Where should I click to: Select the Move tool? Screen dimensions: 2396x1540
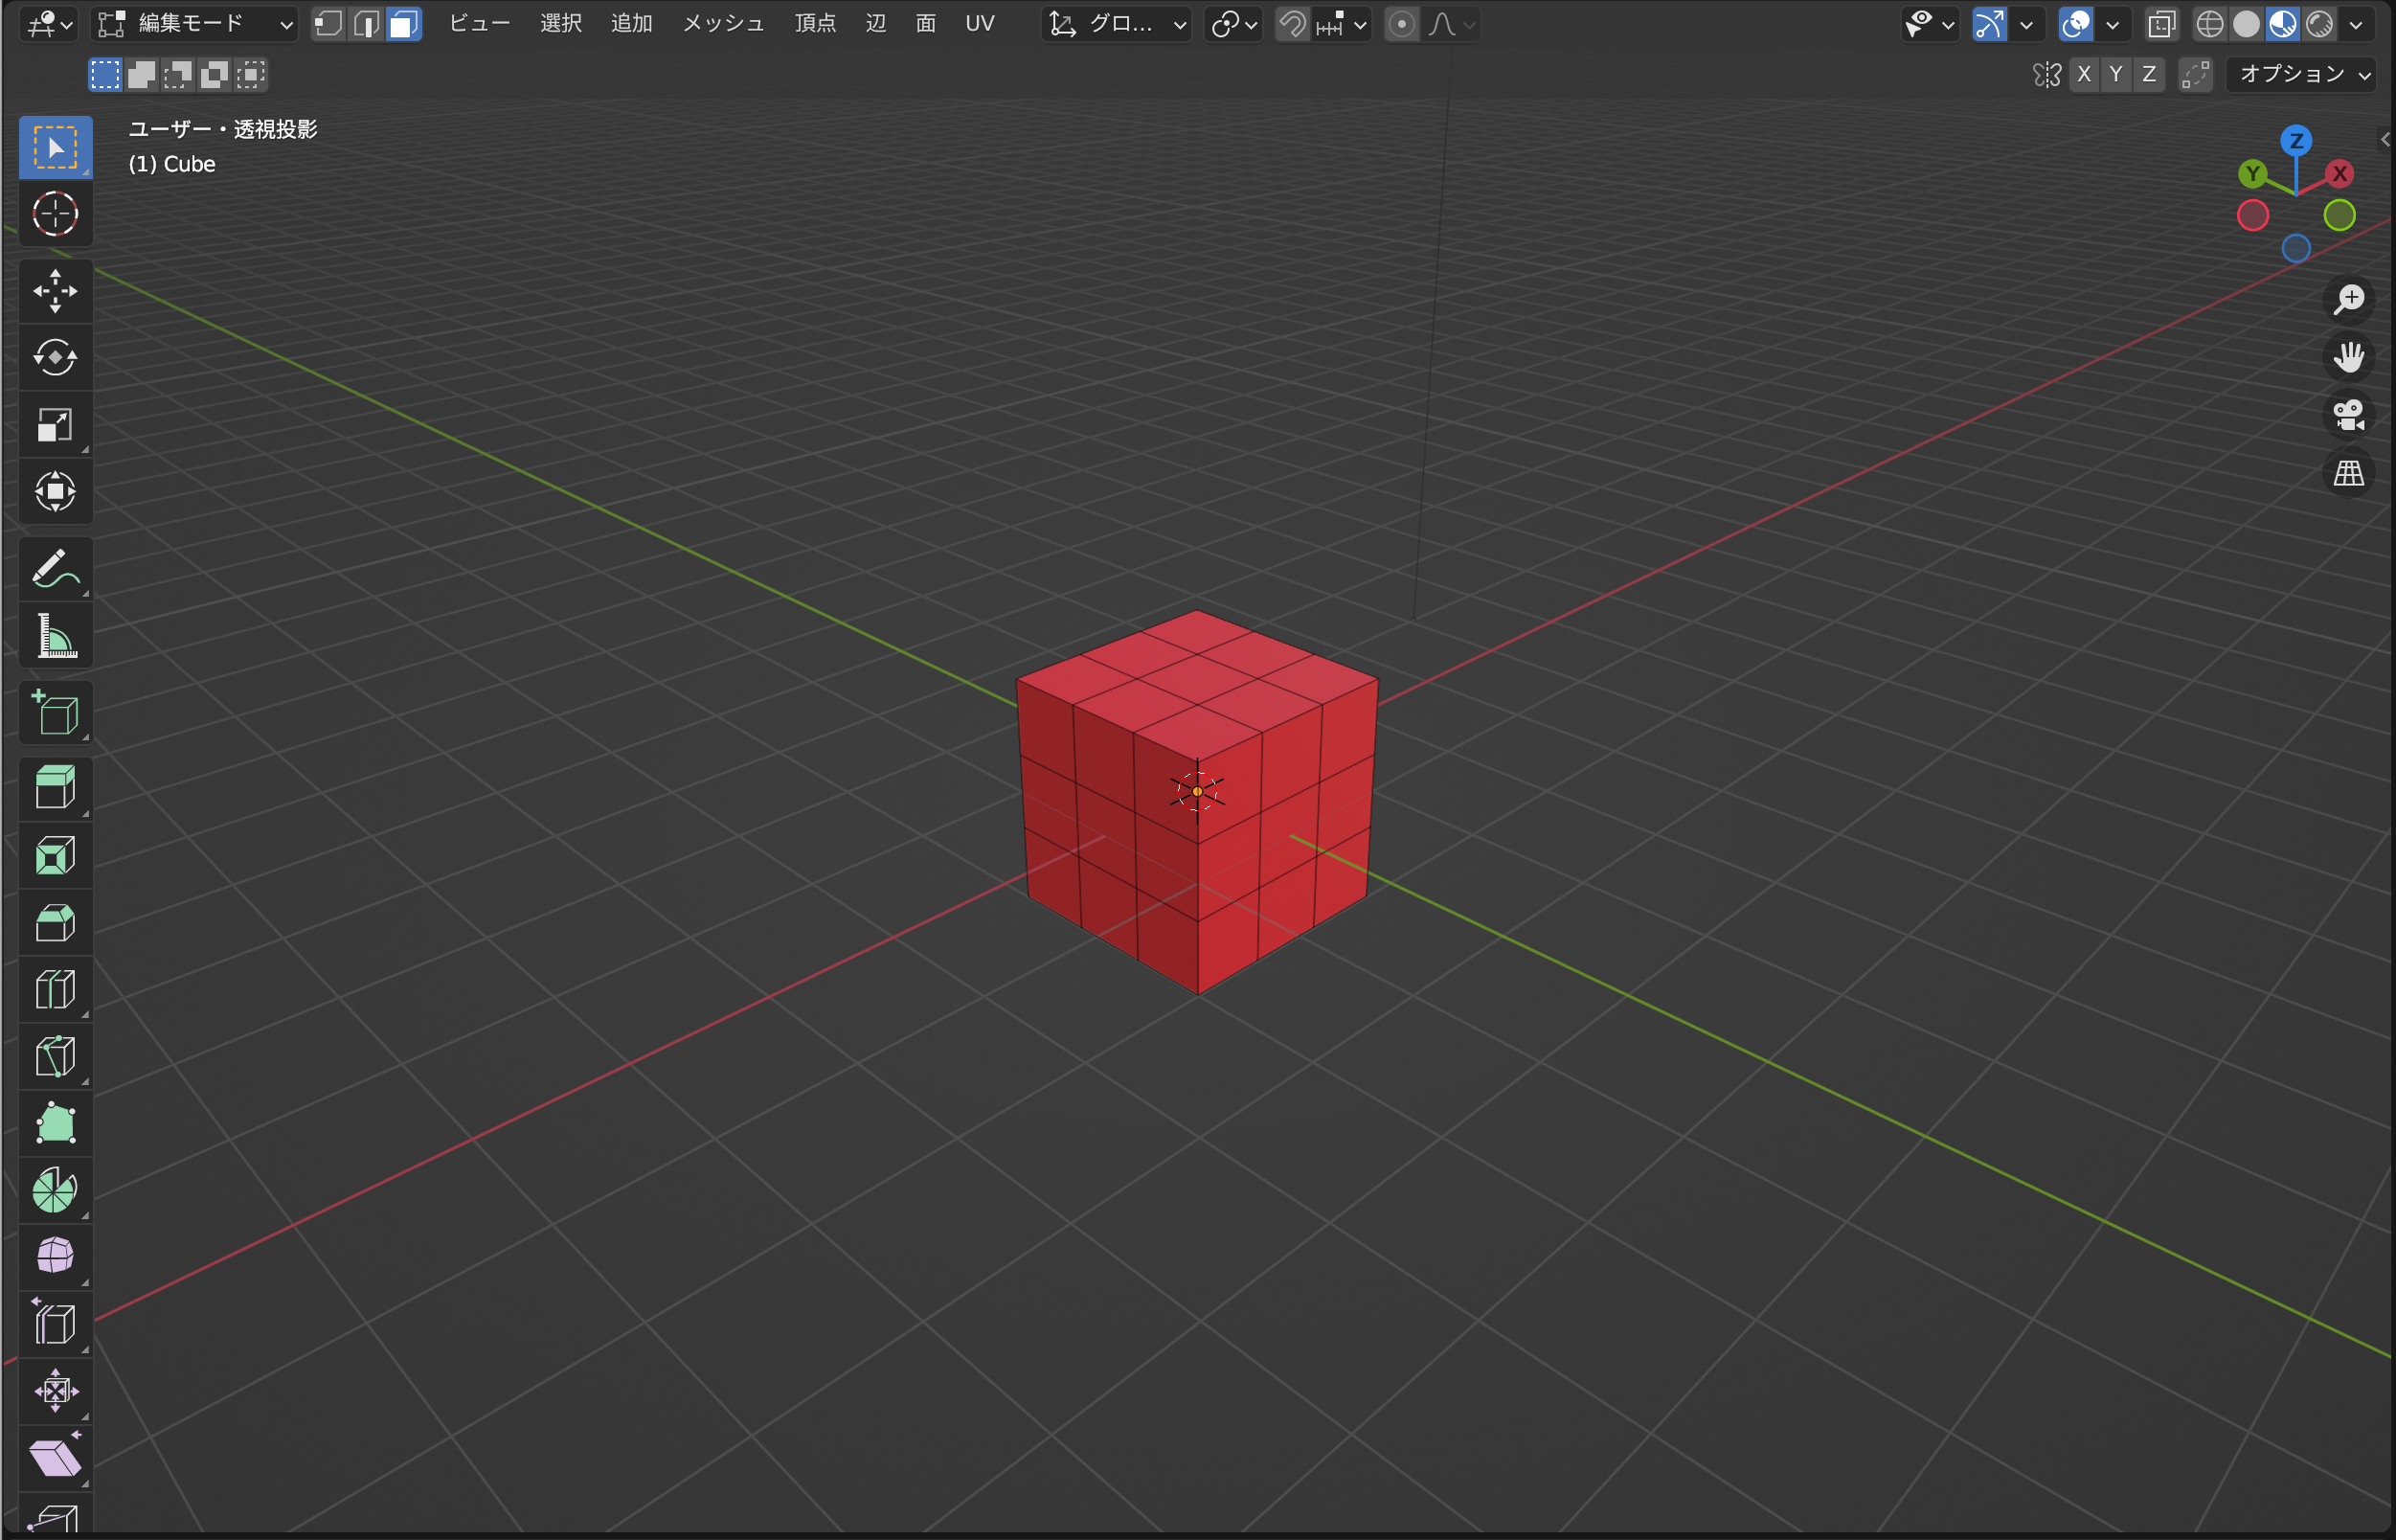coord(55,291)
